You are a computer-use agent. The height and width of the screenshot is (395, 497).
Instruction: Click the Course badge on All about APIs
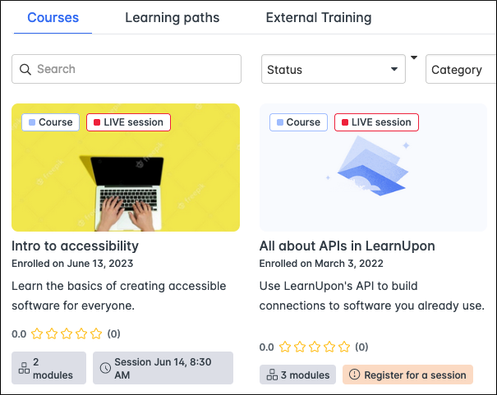(299, 122)
